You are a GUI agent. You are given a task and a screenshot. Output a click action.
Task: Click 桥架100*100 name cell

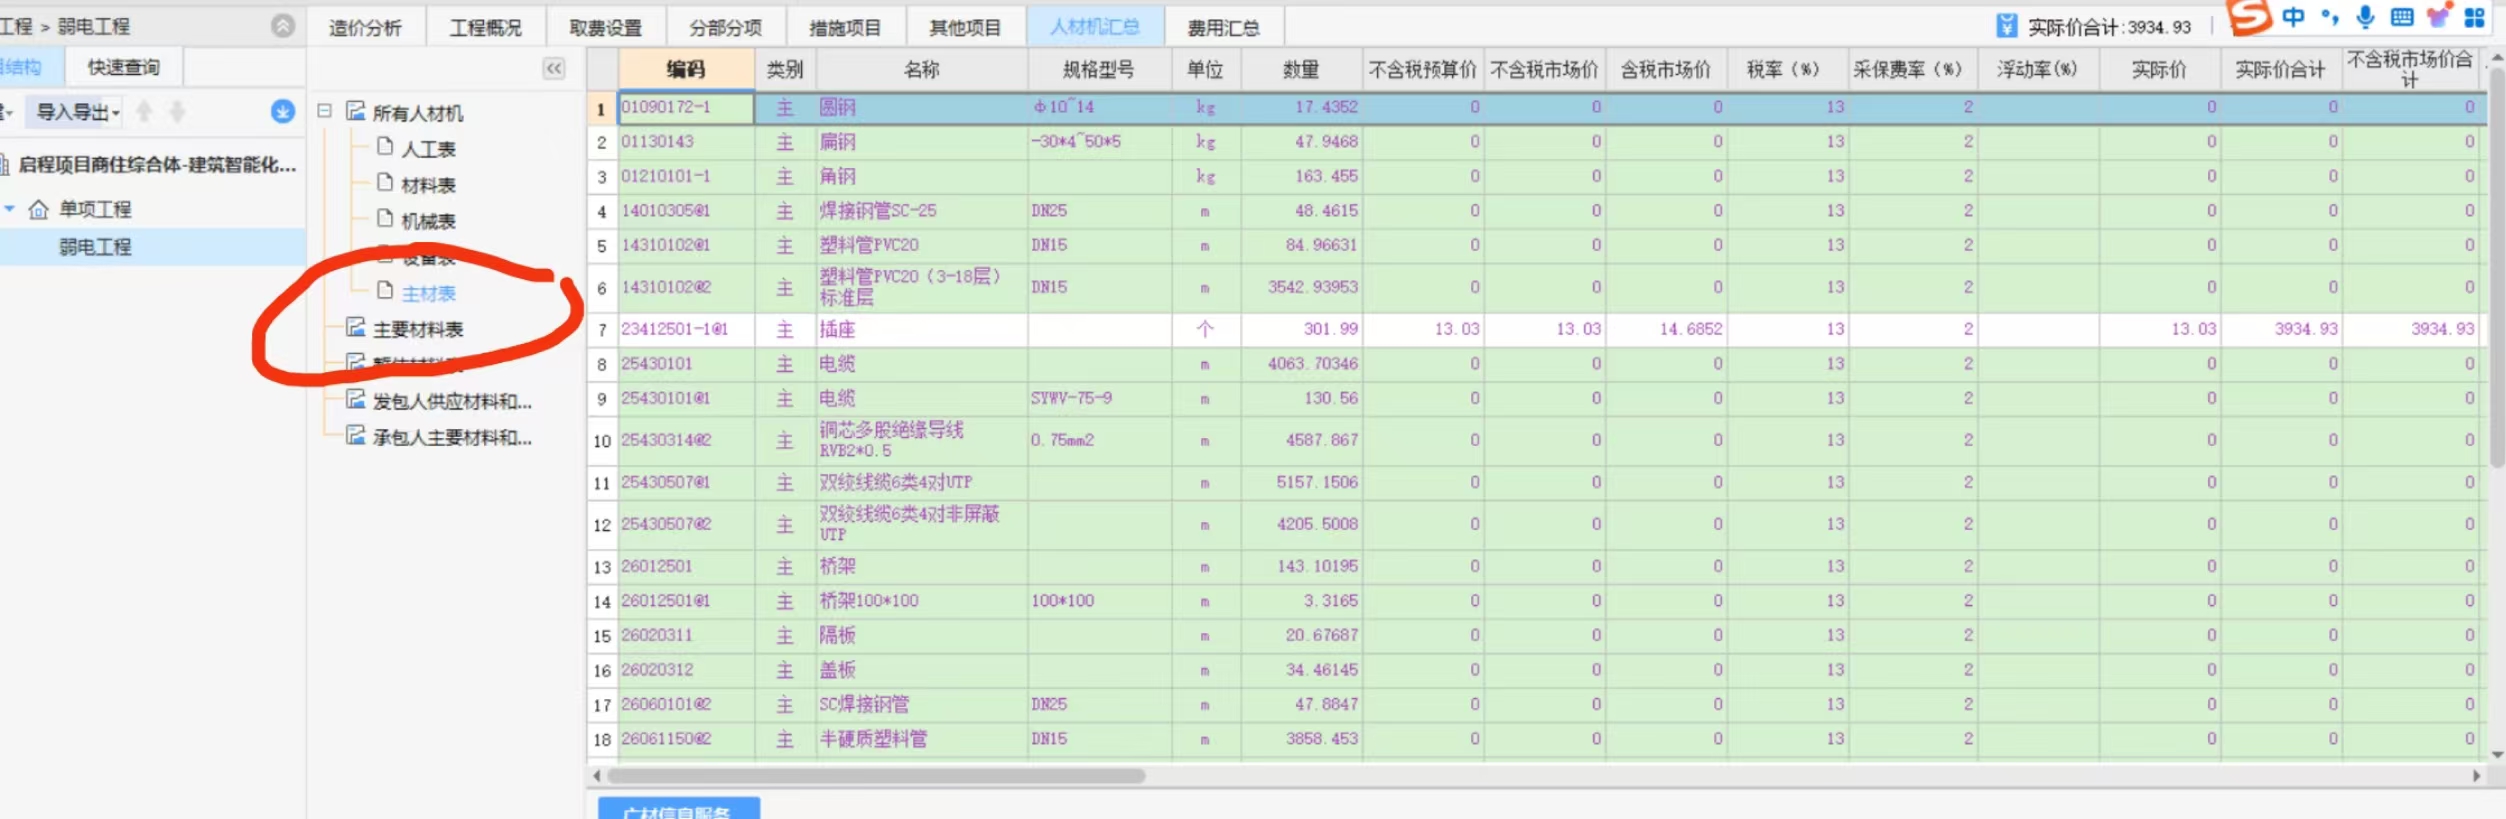pos(921,601)
